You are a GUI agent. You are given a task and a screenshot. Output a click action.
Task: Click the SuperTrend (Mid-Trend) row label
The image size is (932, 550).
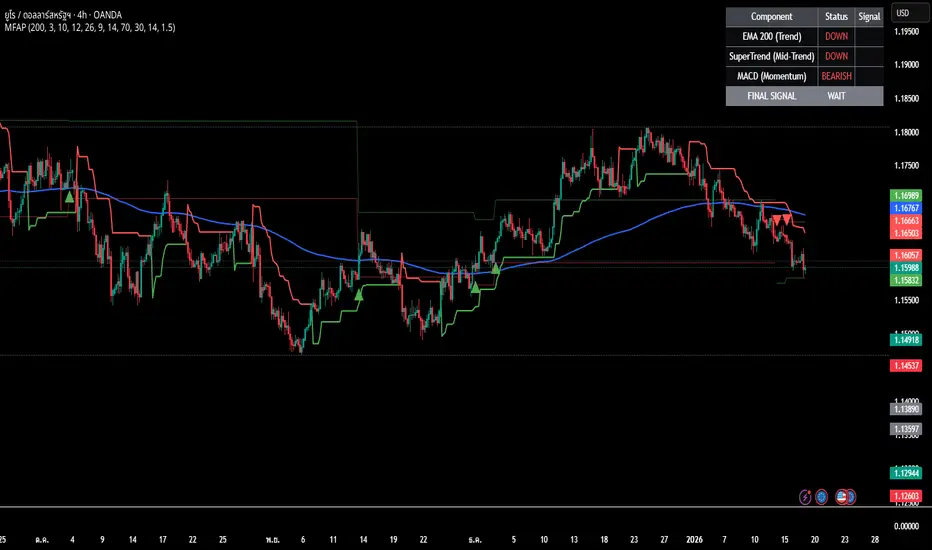coord(772,56)
